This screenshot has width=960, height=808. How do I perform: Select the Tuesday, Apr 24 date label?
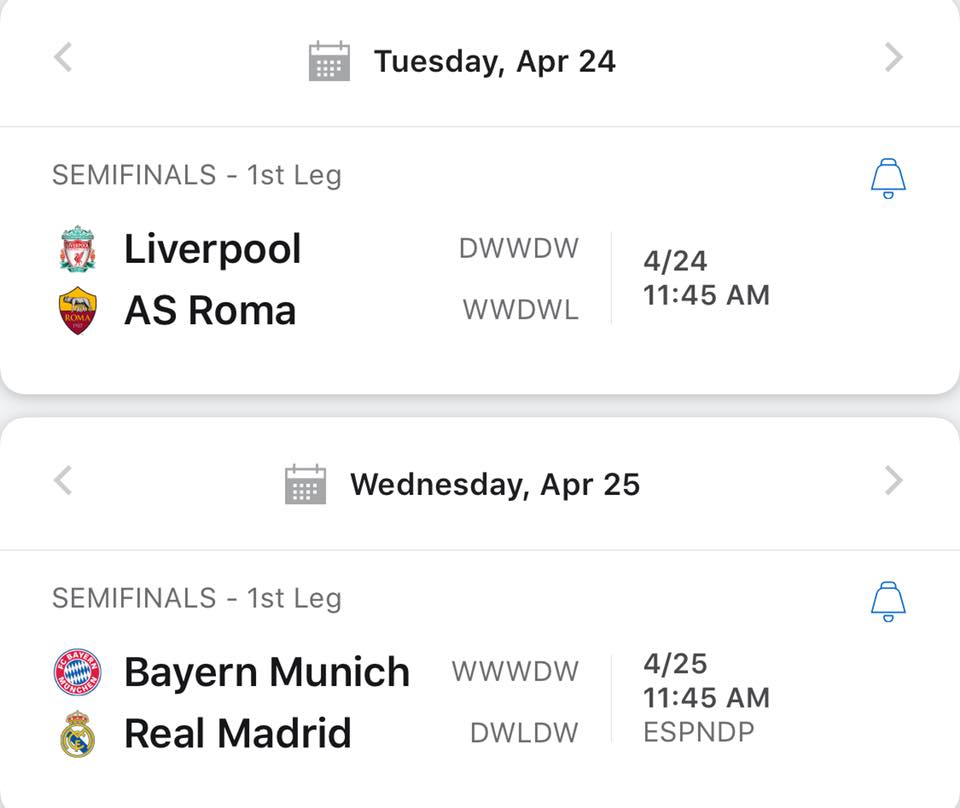(495, 62)
